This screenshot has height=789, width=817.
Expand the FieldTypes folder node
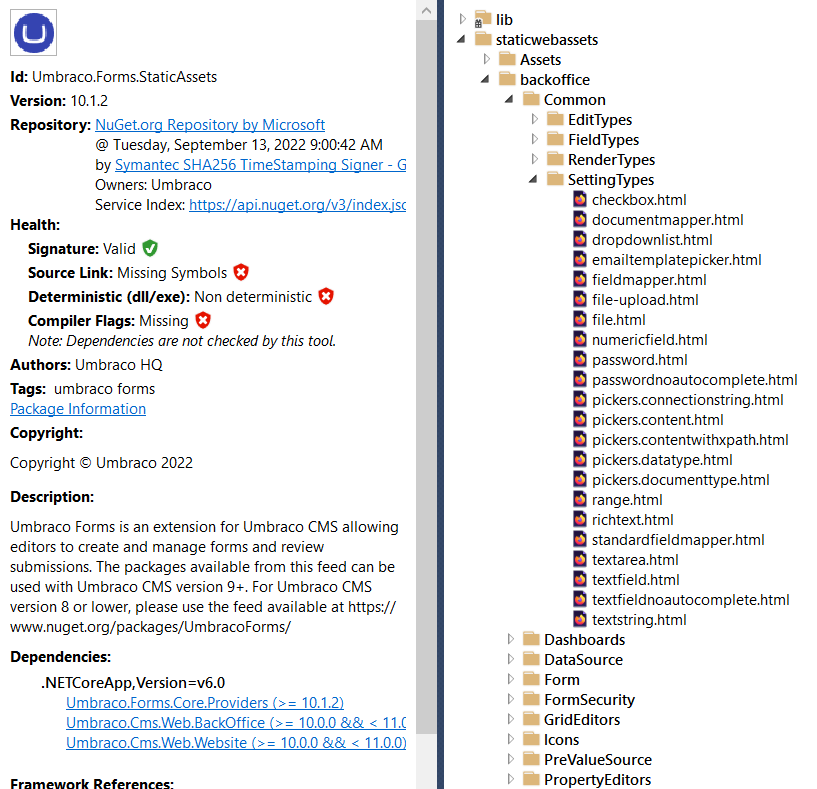point(534,139)
